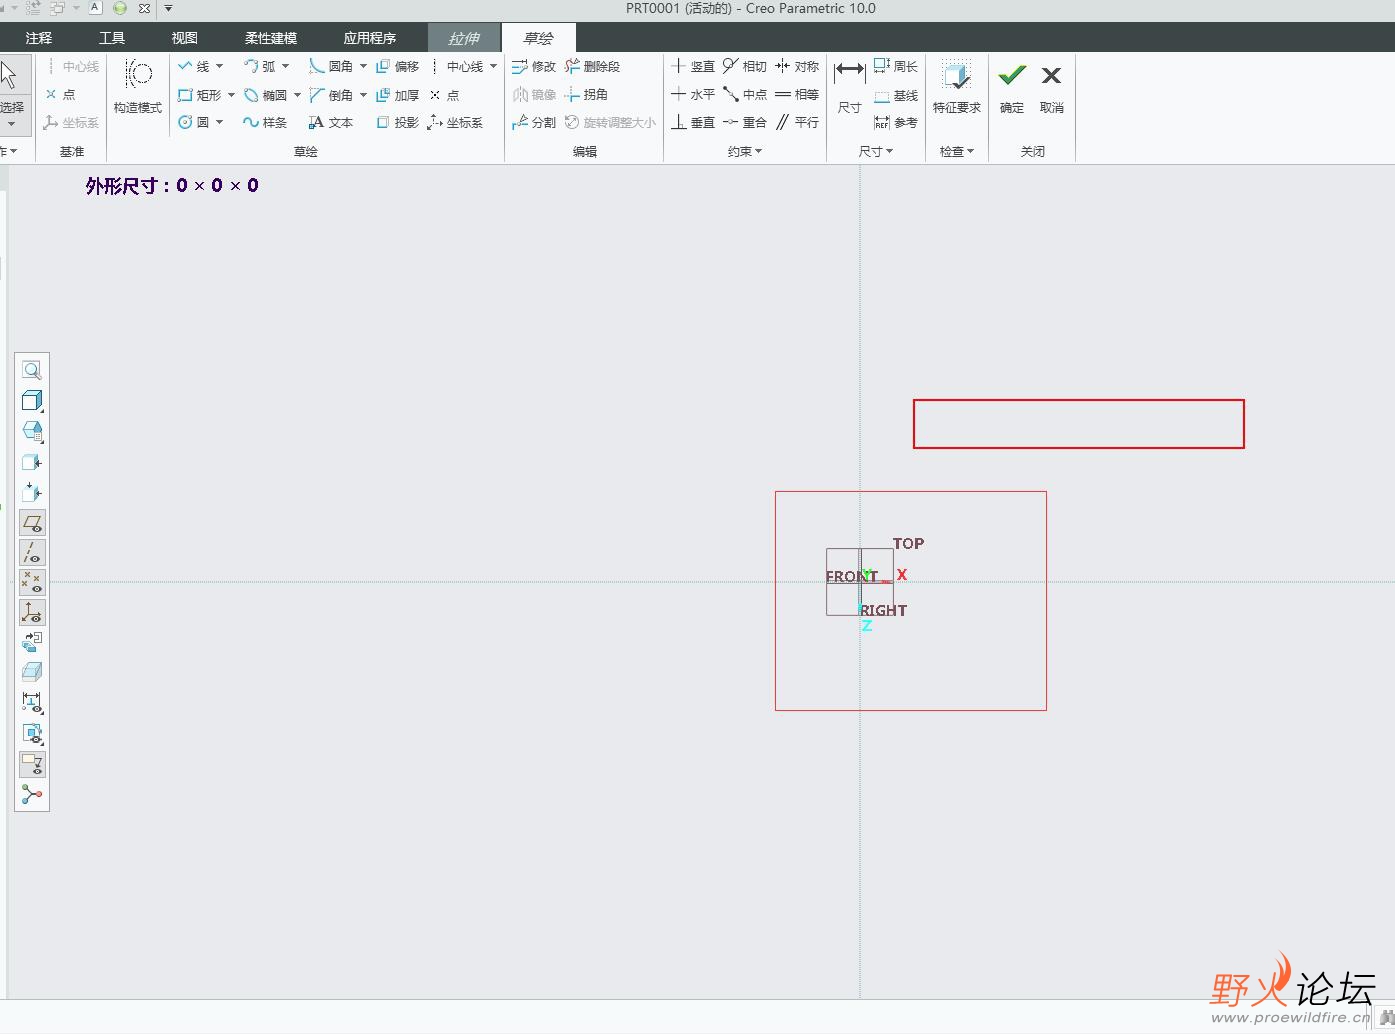Toggle dimension display in graphics toolbar
The width and height of the screenshot is (1395, 1034).
click(x=32, y=703)
